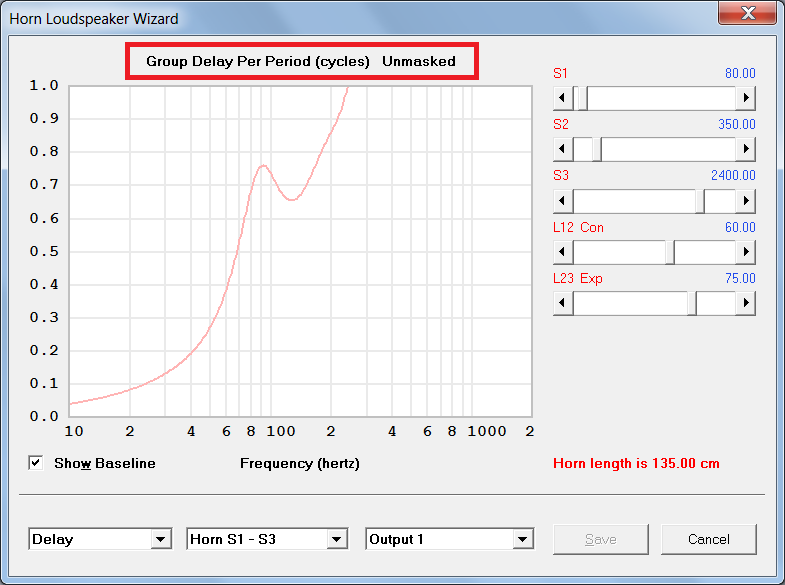Click the S2 slider thumb
The image size is (785, 585).
click(x=597, y=149)
